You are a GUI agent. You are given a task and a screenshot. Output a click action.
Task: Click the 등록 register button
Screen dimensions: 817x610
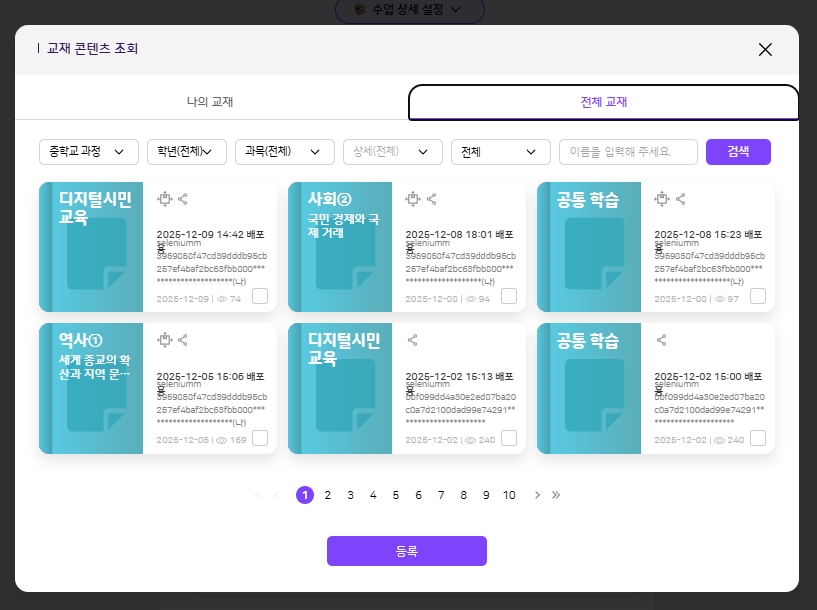[x=406, y=551]
